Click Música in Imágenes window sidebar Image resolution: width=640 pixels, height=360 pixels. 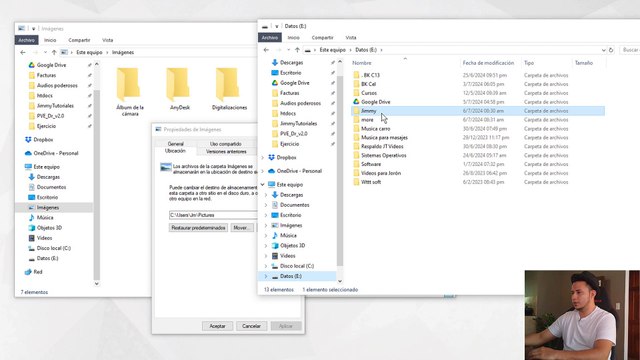[x=44, y=218]
